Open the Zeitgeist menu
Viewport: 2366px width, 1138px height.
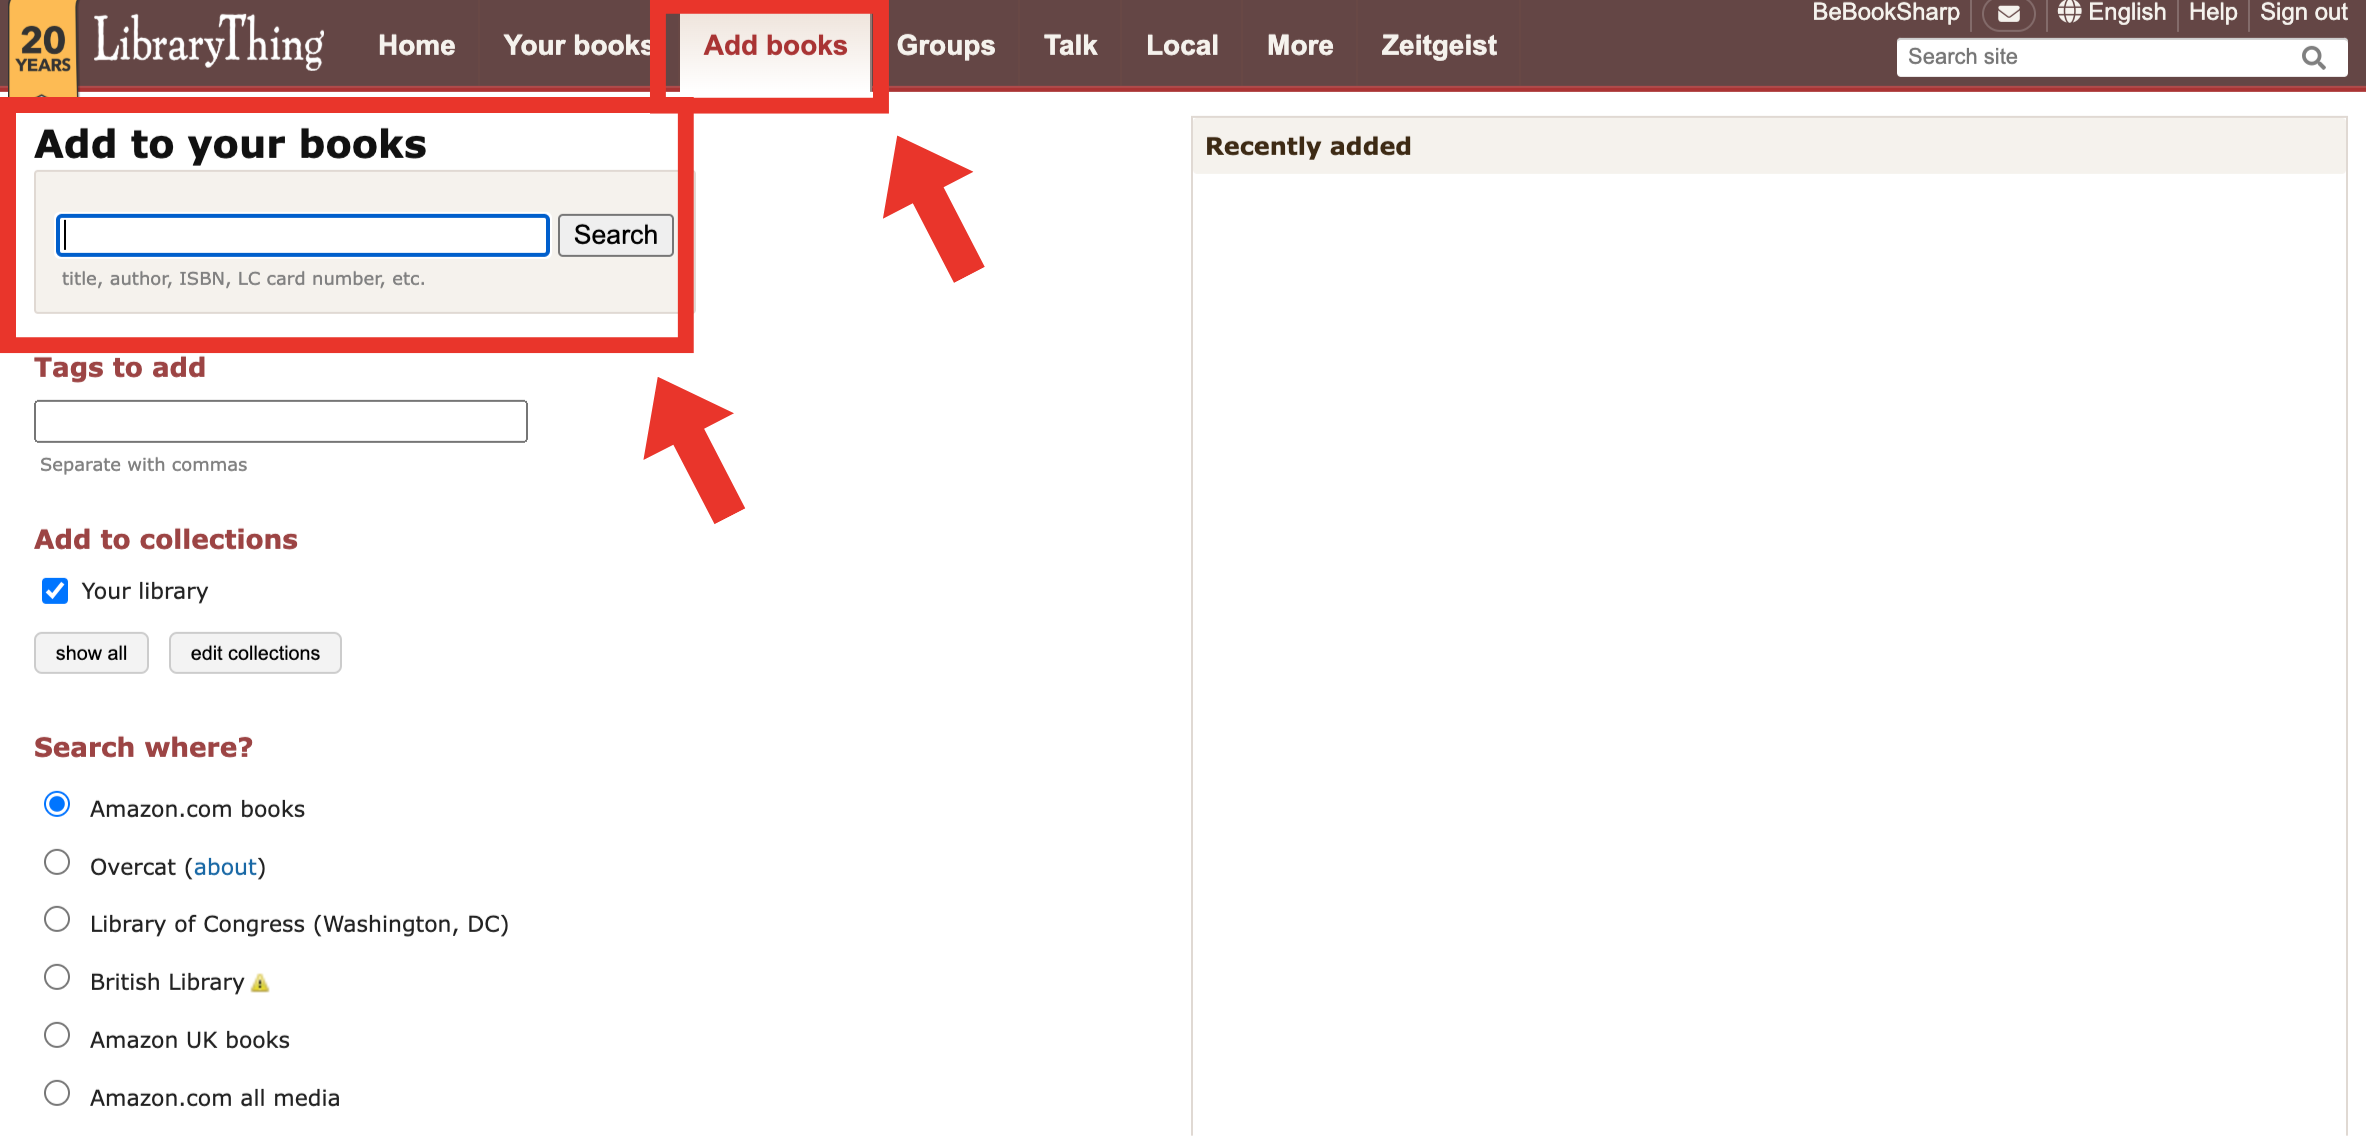[x=1438, y=45]
